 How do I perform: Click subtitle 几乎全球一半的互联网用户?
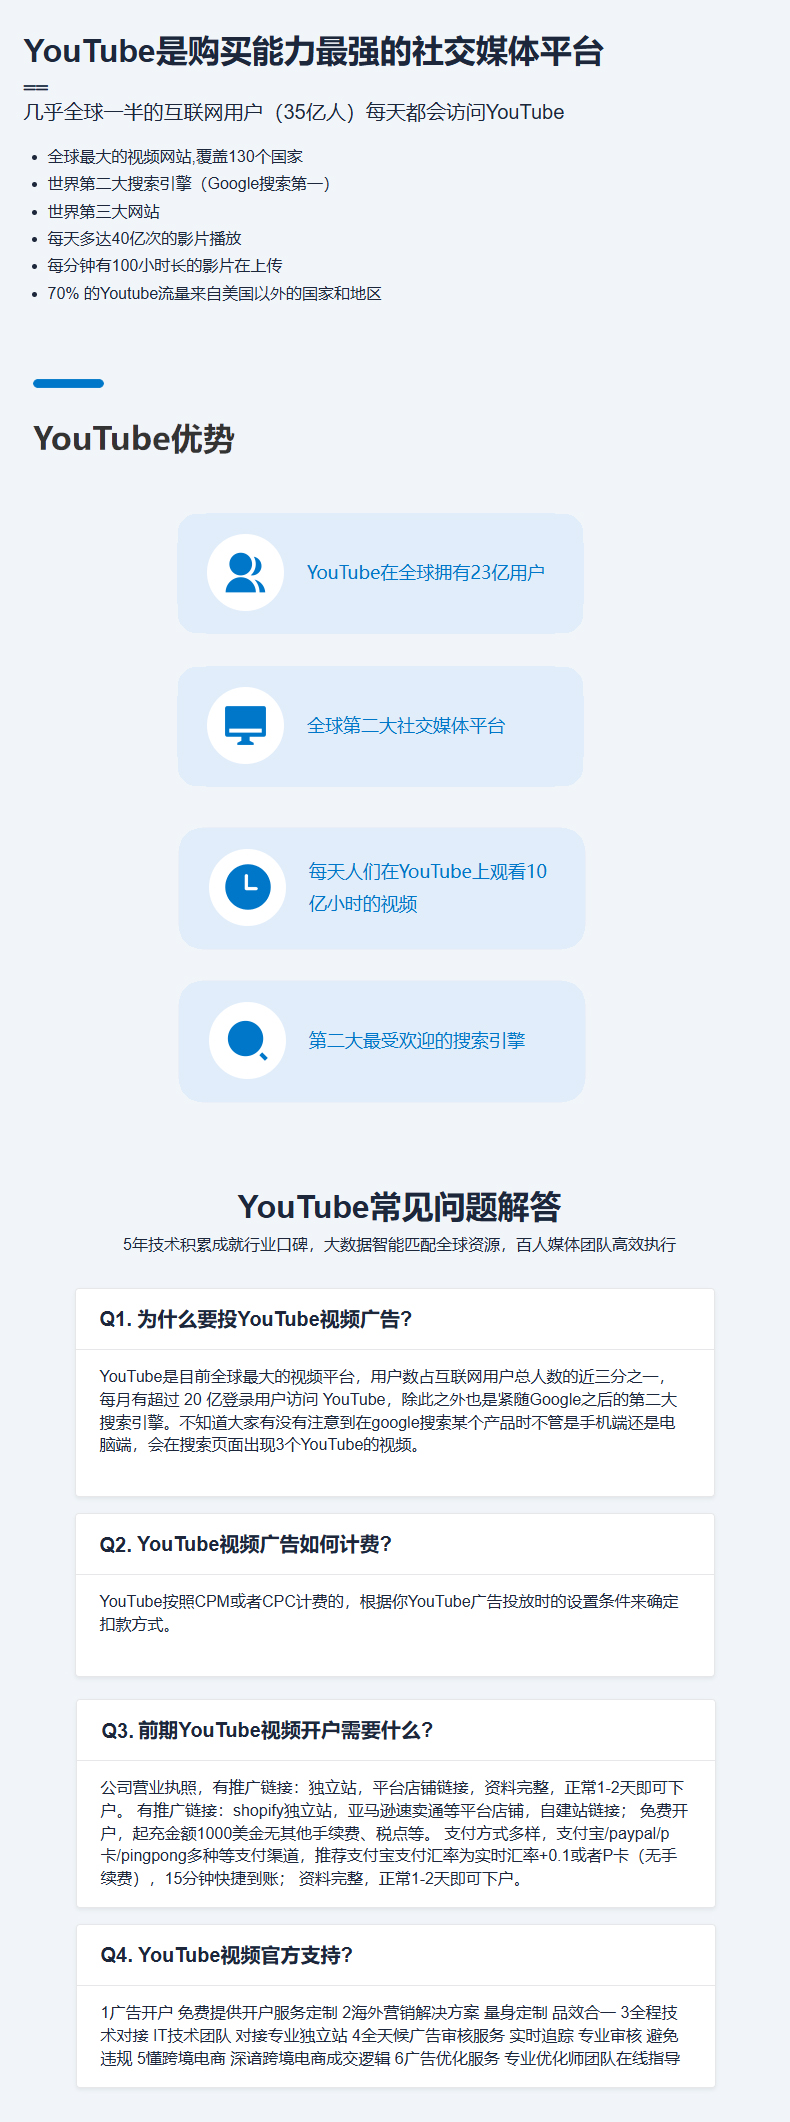tap(294, 112)
